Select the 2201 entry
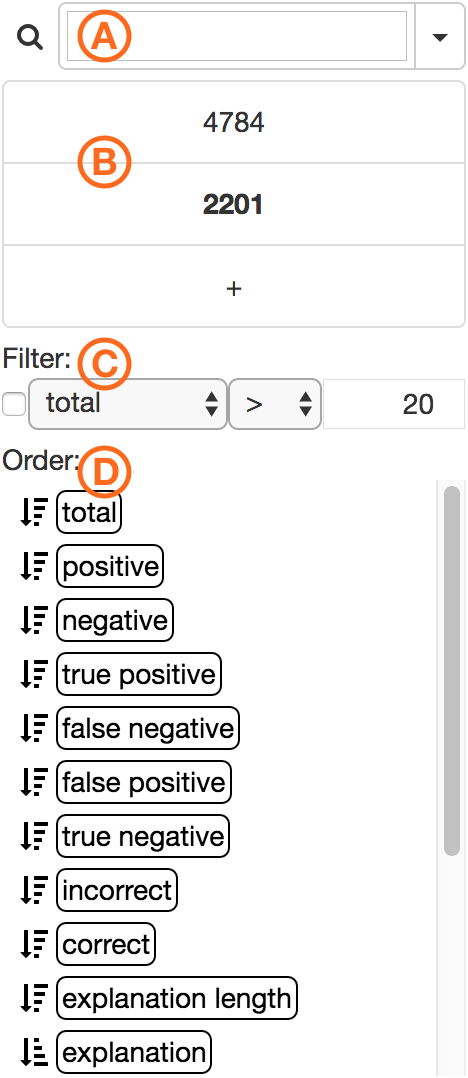Screen dimensions: 468x1078 [x=234, y=204]
